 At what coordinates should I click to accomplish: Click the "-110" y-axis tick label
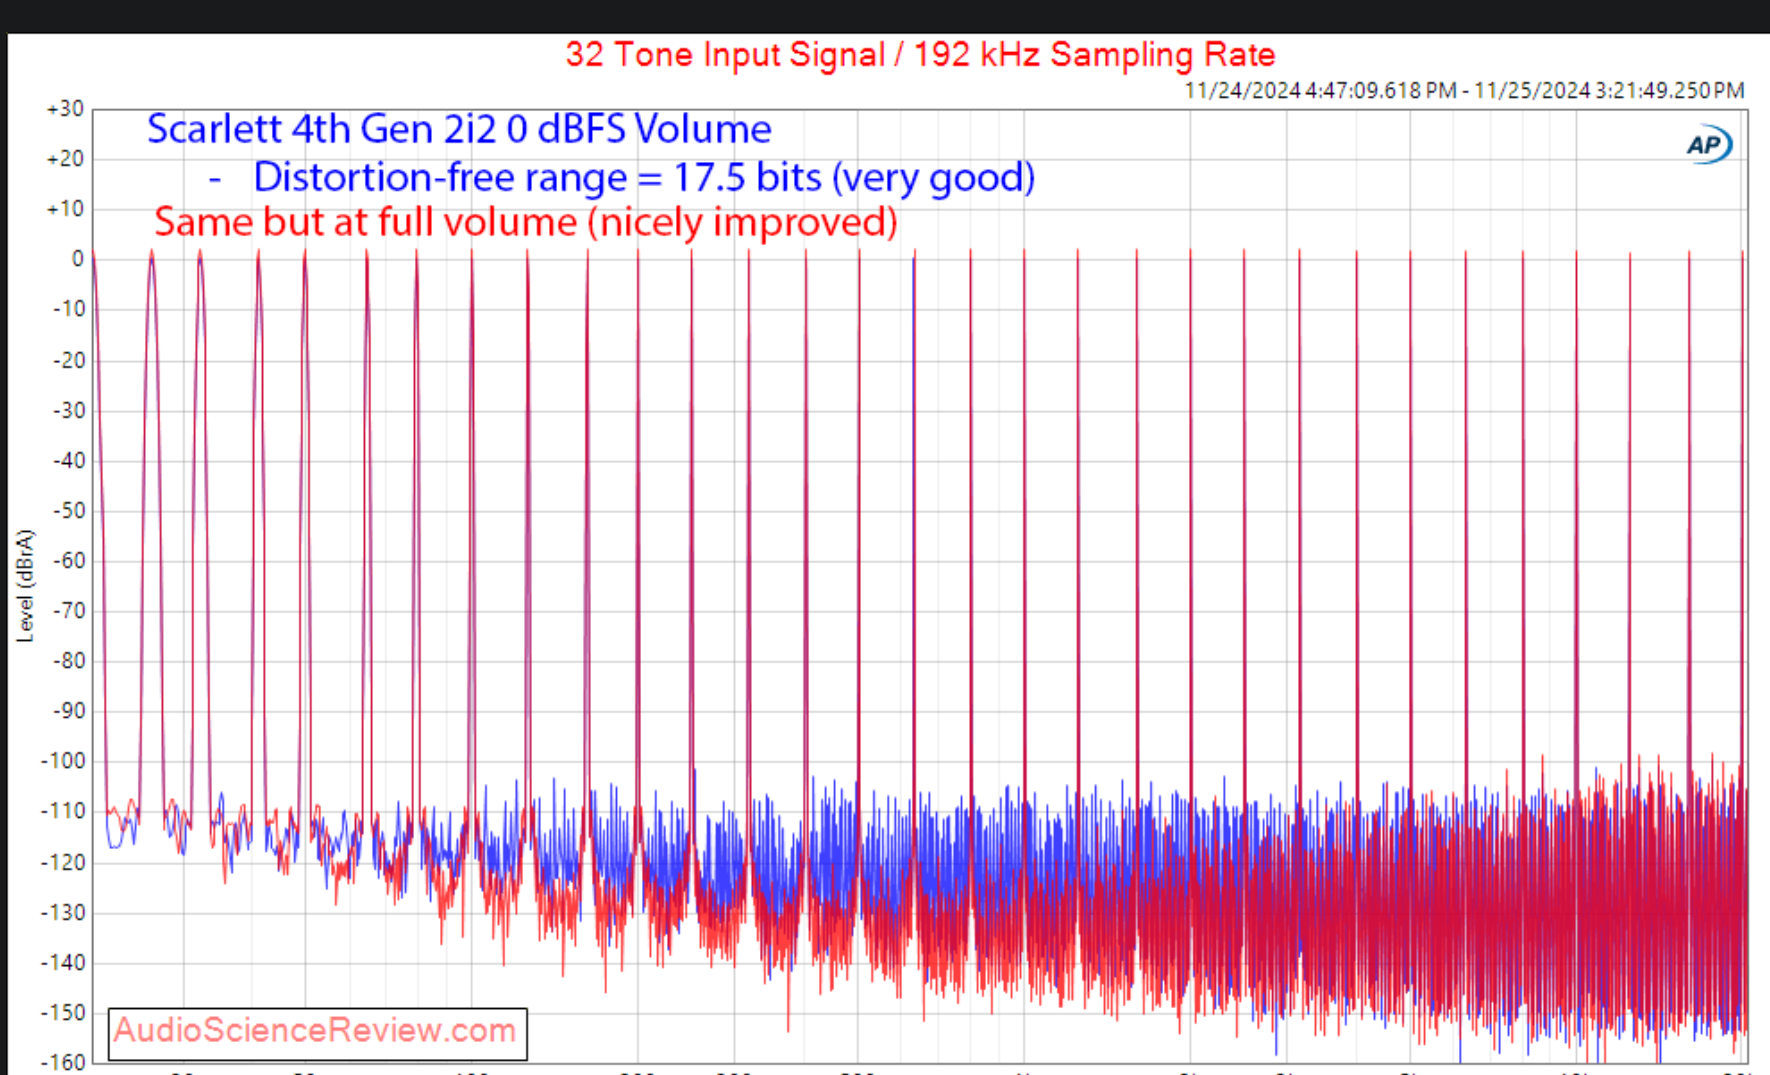63,811
